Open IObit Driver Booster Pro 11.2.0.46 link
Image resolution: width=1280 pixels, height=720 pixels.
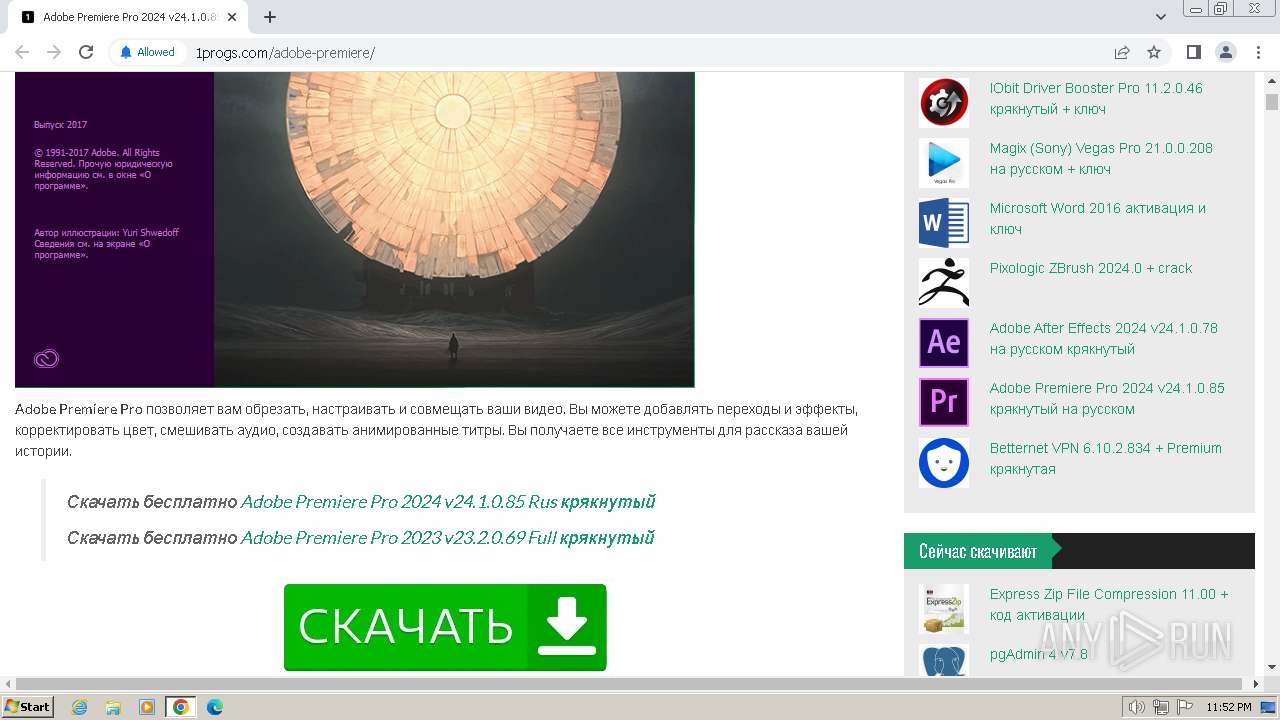(1096, 98)
